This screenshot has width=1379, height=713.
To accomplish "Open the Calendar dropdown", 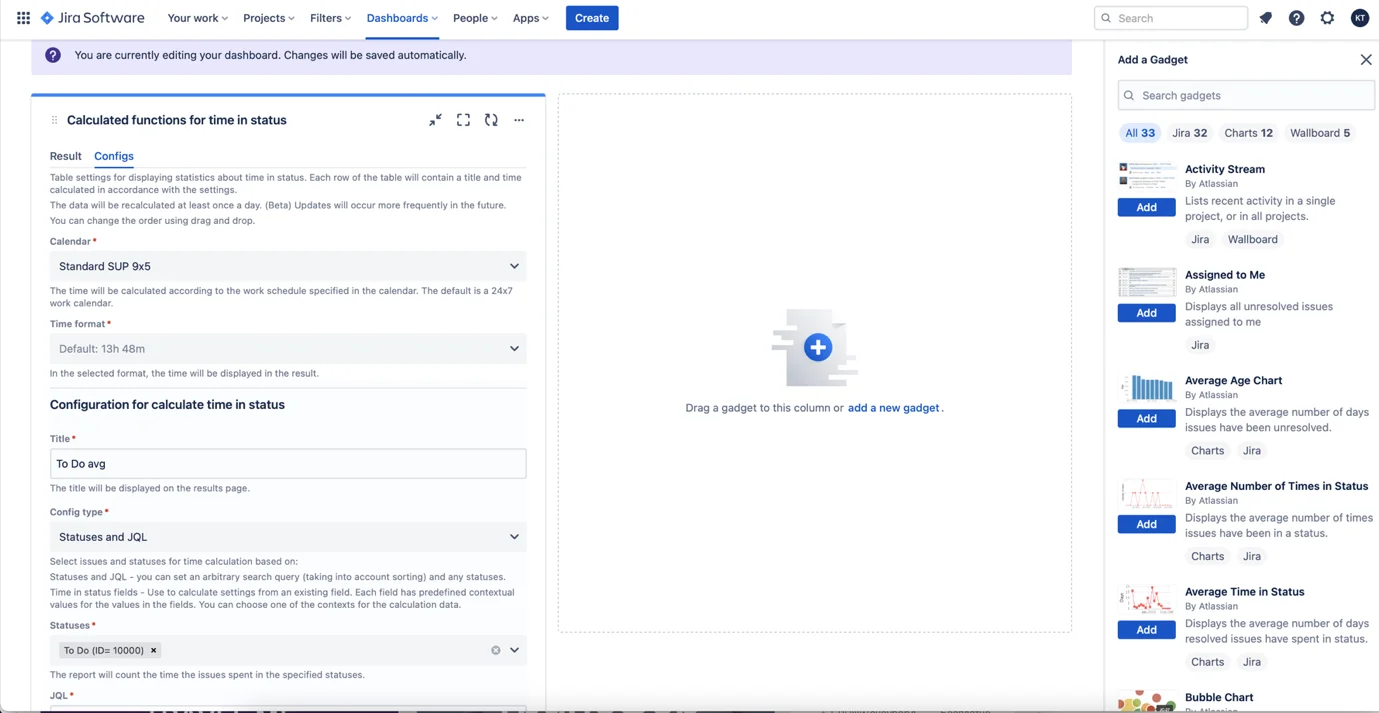I will tap(288, 266).
